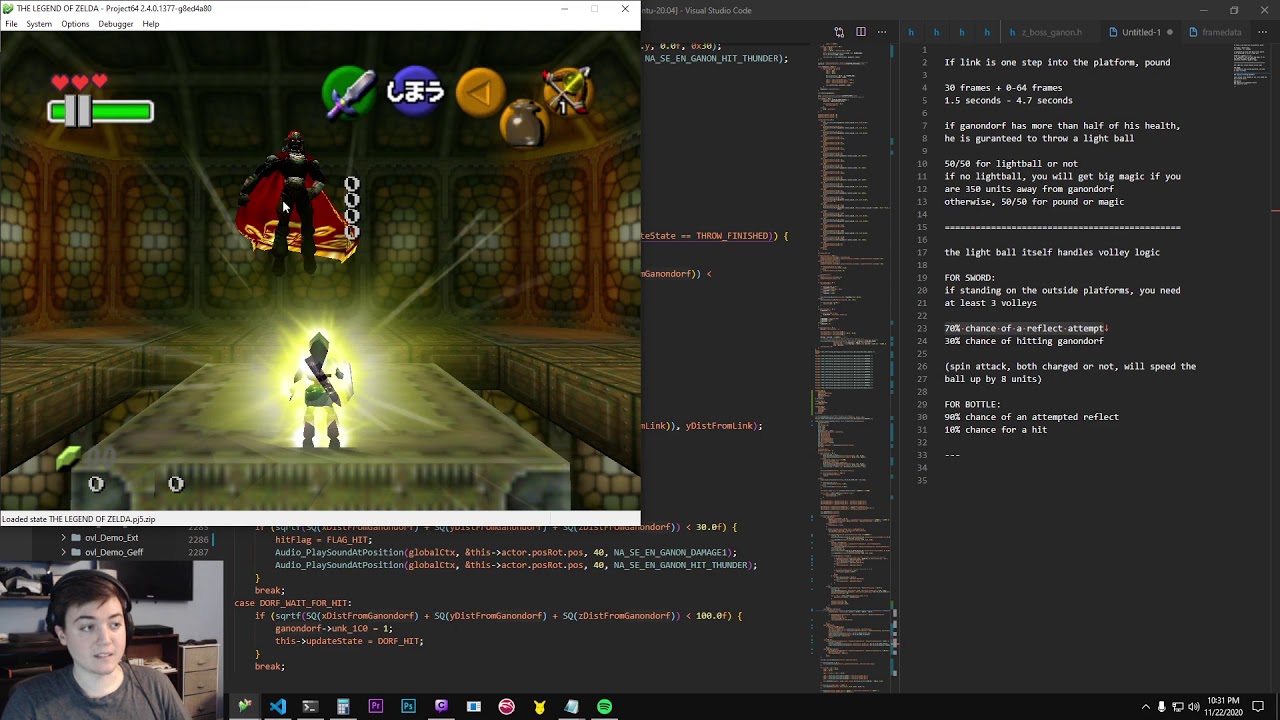1280x720 pixels.
Task: Select the ovl_Demo_Ext tree item
Action: 111,538
